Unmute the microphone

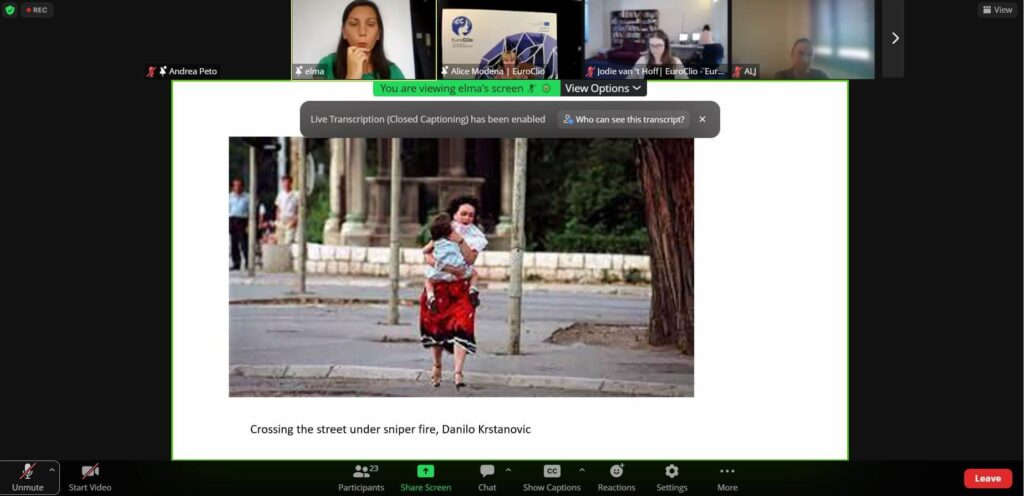pos(28,476)
